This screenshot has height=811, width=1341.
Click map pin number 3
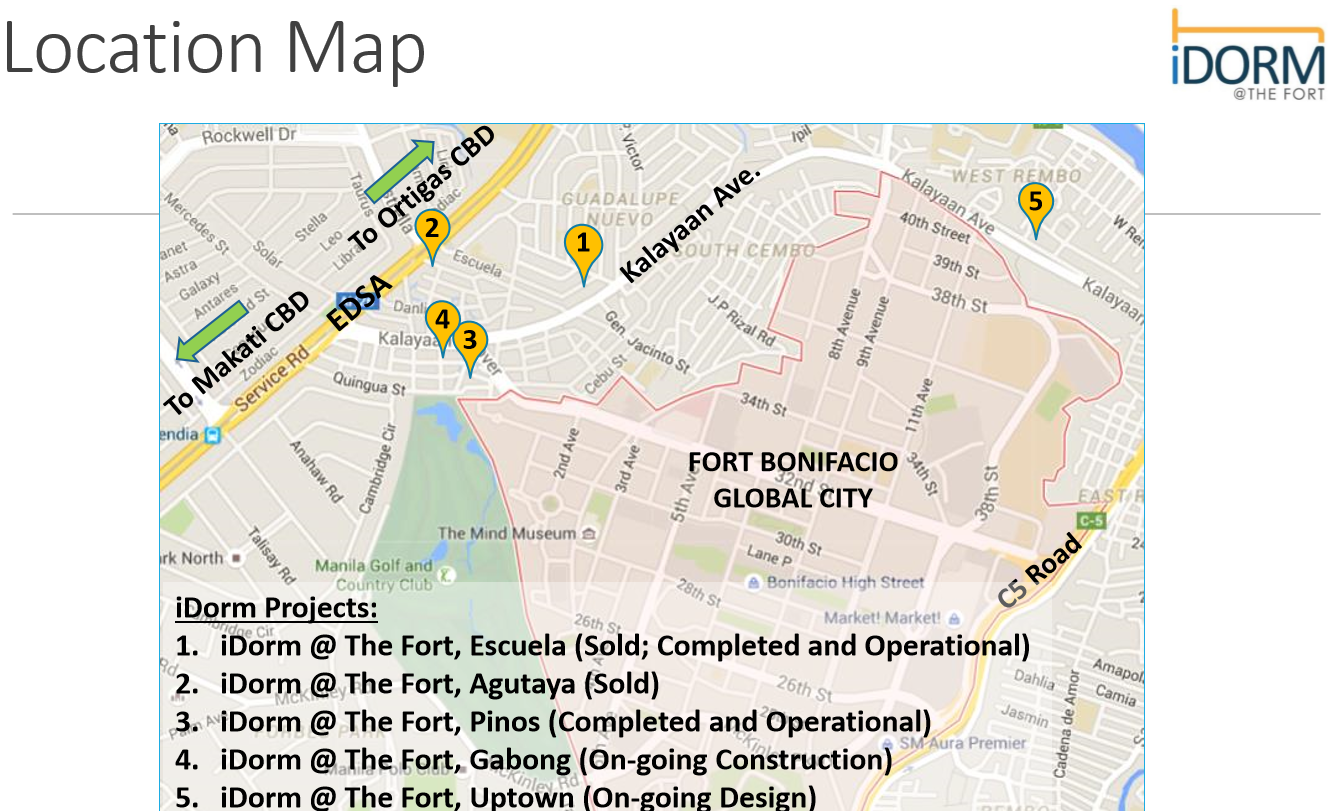[469, 348]
